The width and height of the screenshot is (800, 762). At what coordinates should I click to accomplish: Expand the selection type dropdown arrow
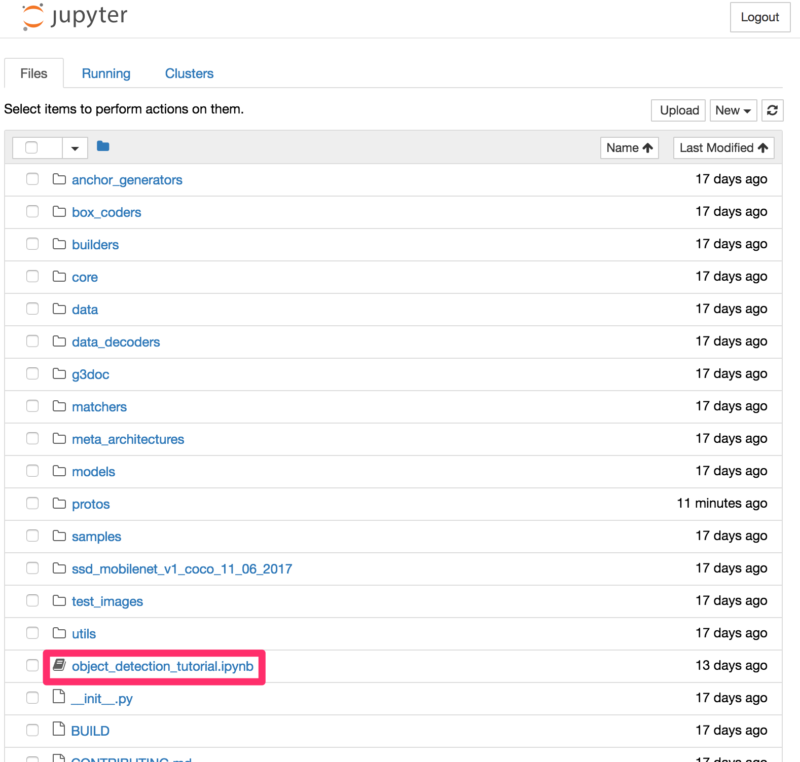[x=75, y=148]
